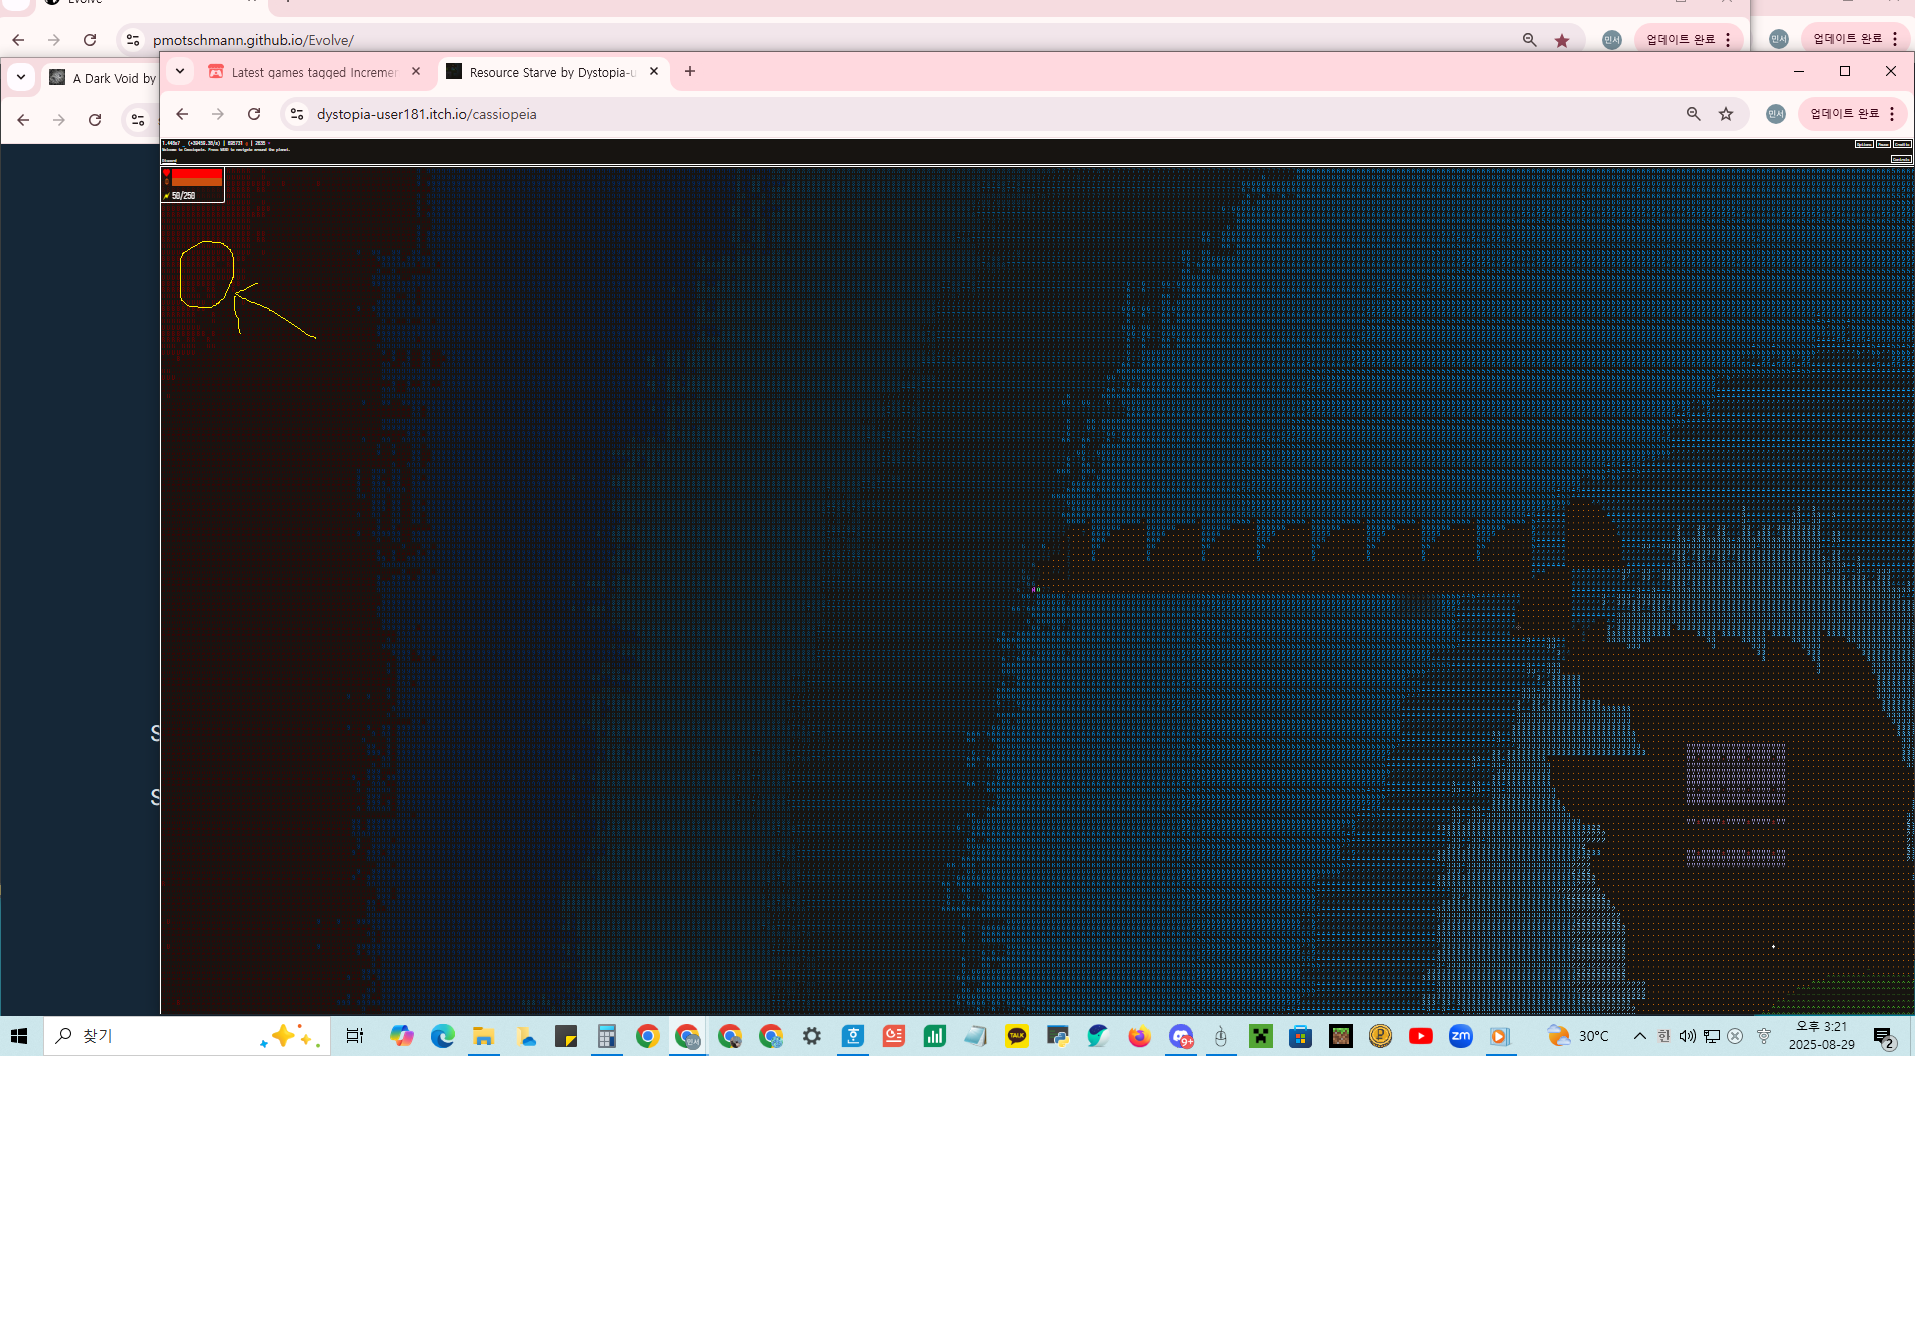This screenshot has height=1326, width=1920.
Task: Go back using the browser back arrow
Action: tap(182, 114)
